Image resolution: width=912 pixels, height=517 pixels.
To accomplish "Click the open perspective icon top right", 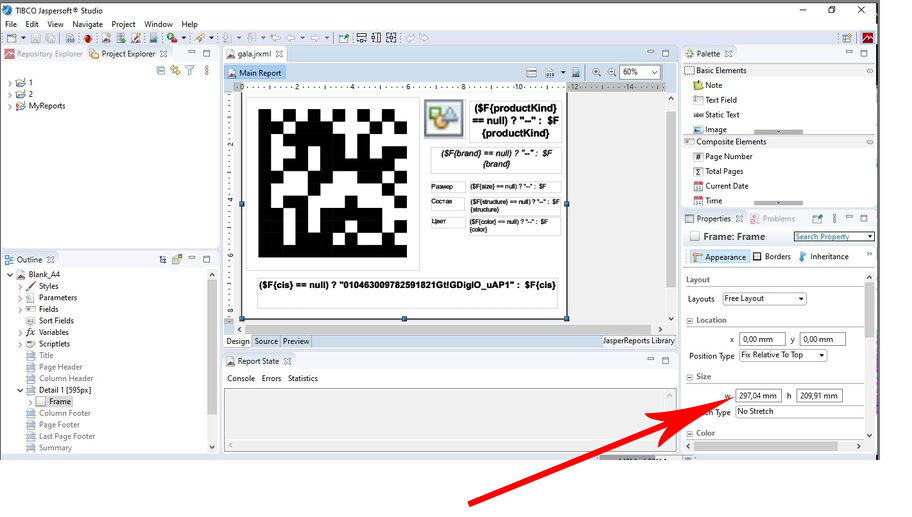I will point(846,38).
